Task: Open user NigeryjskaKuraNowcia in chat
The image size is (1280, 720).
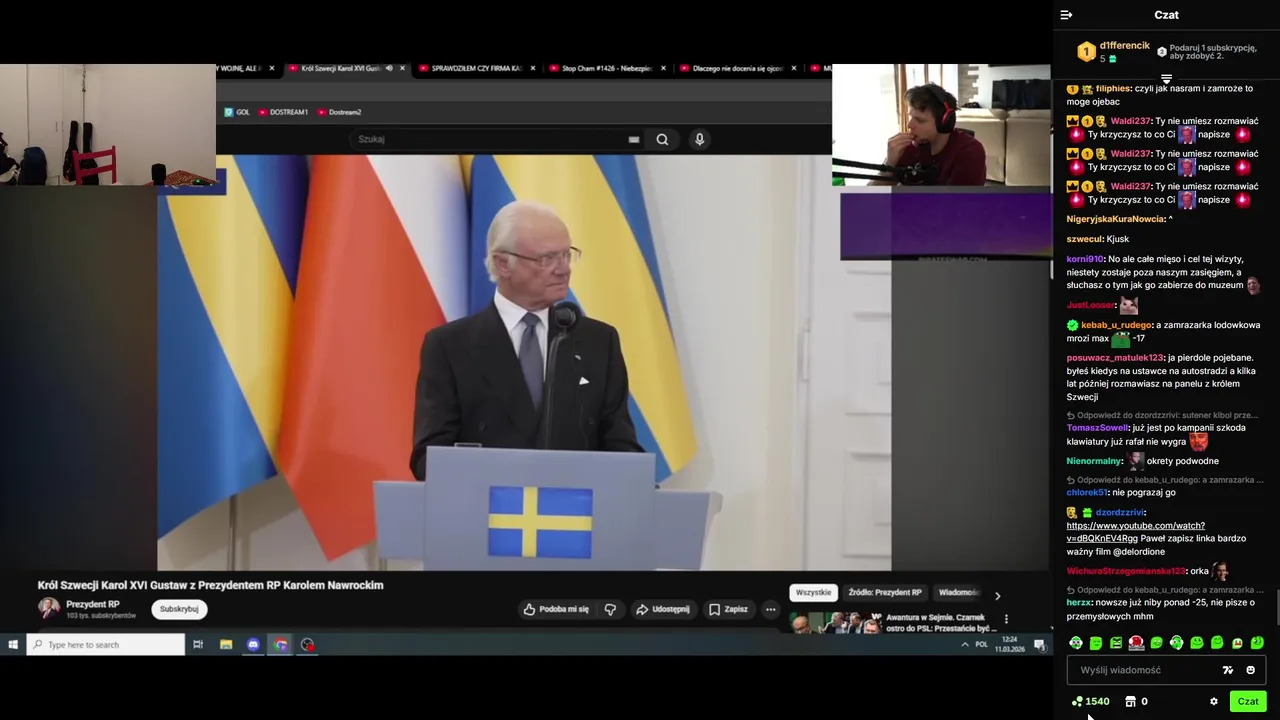Action: tap(1115, 219)
